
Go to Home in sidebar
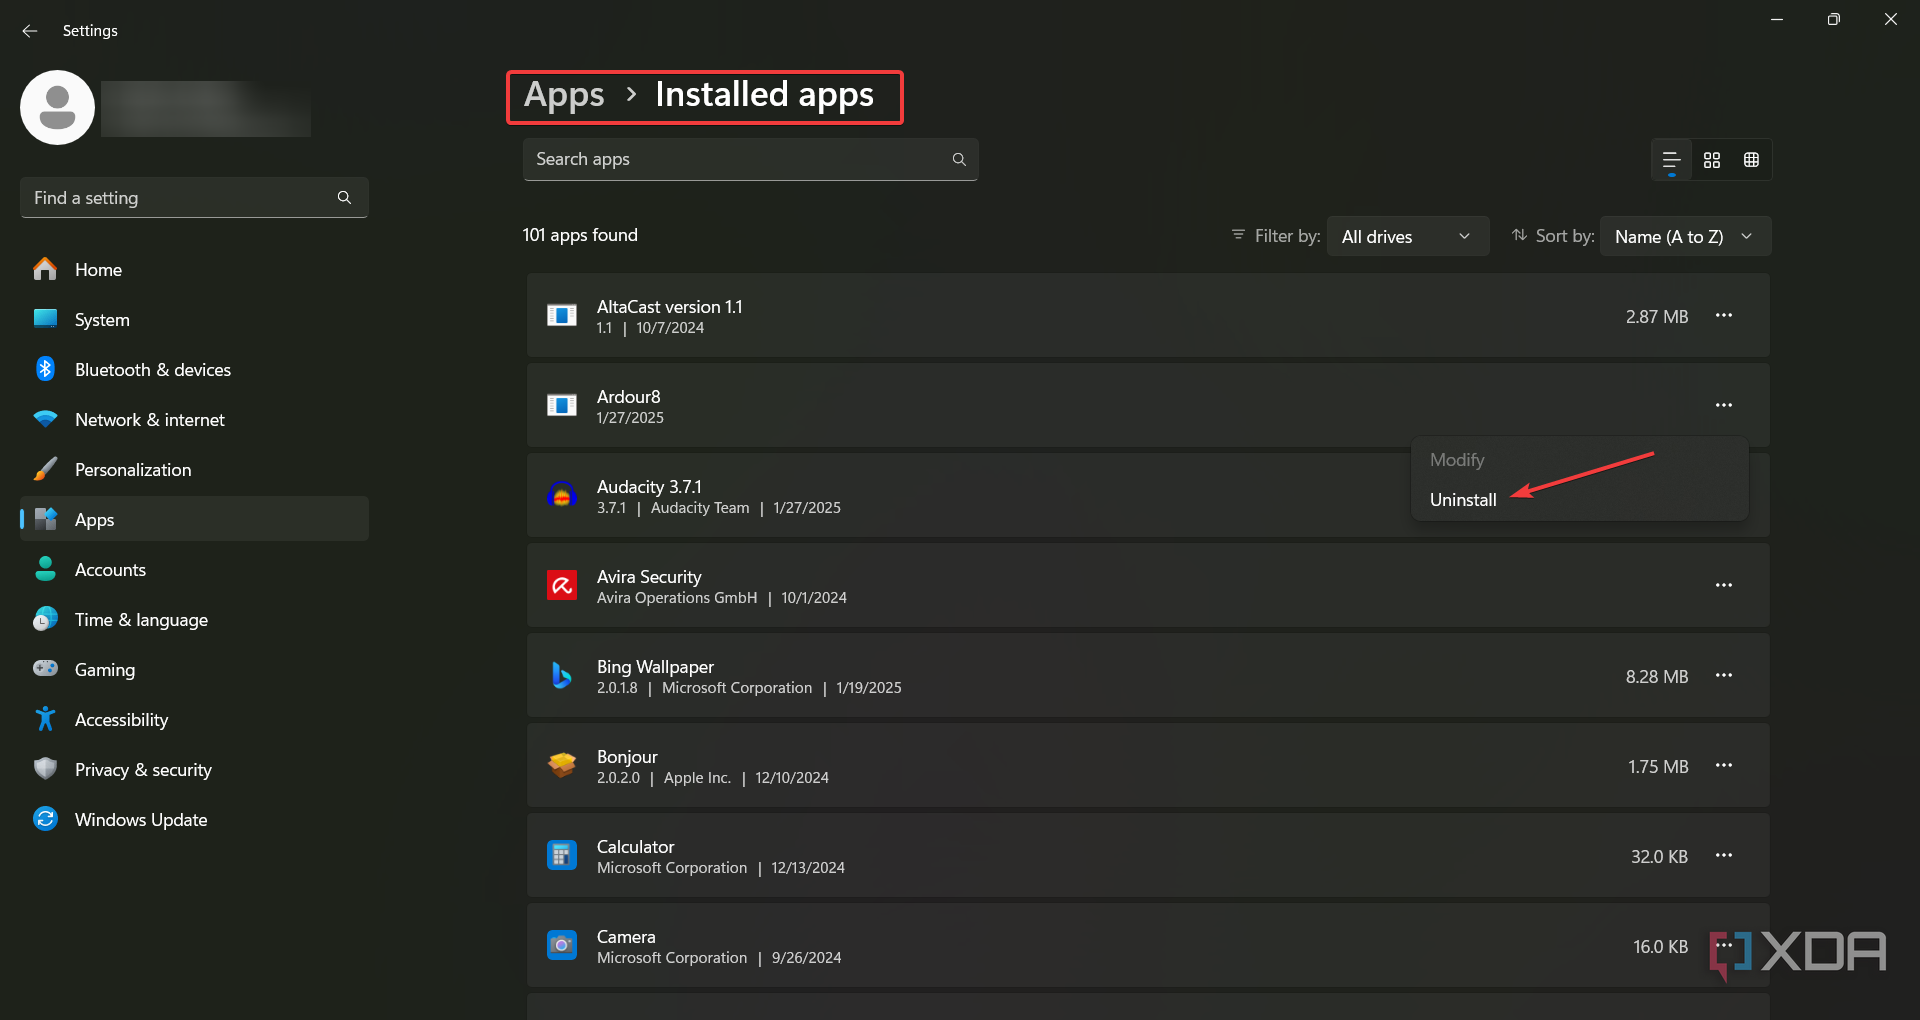point(194,269)
